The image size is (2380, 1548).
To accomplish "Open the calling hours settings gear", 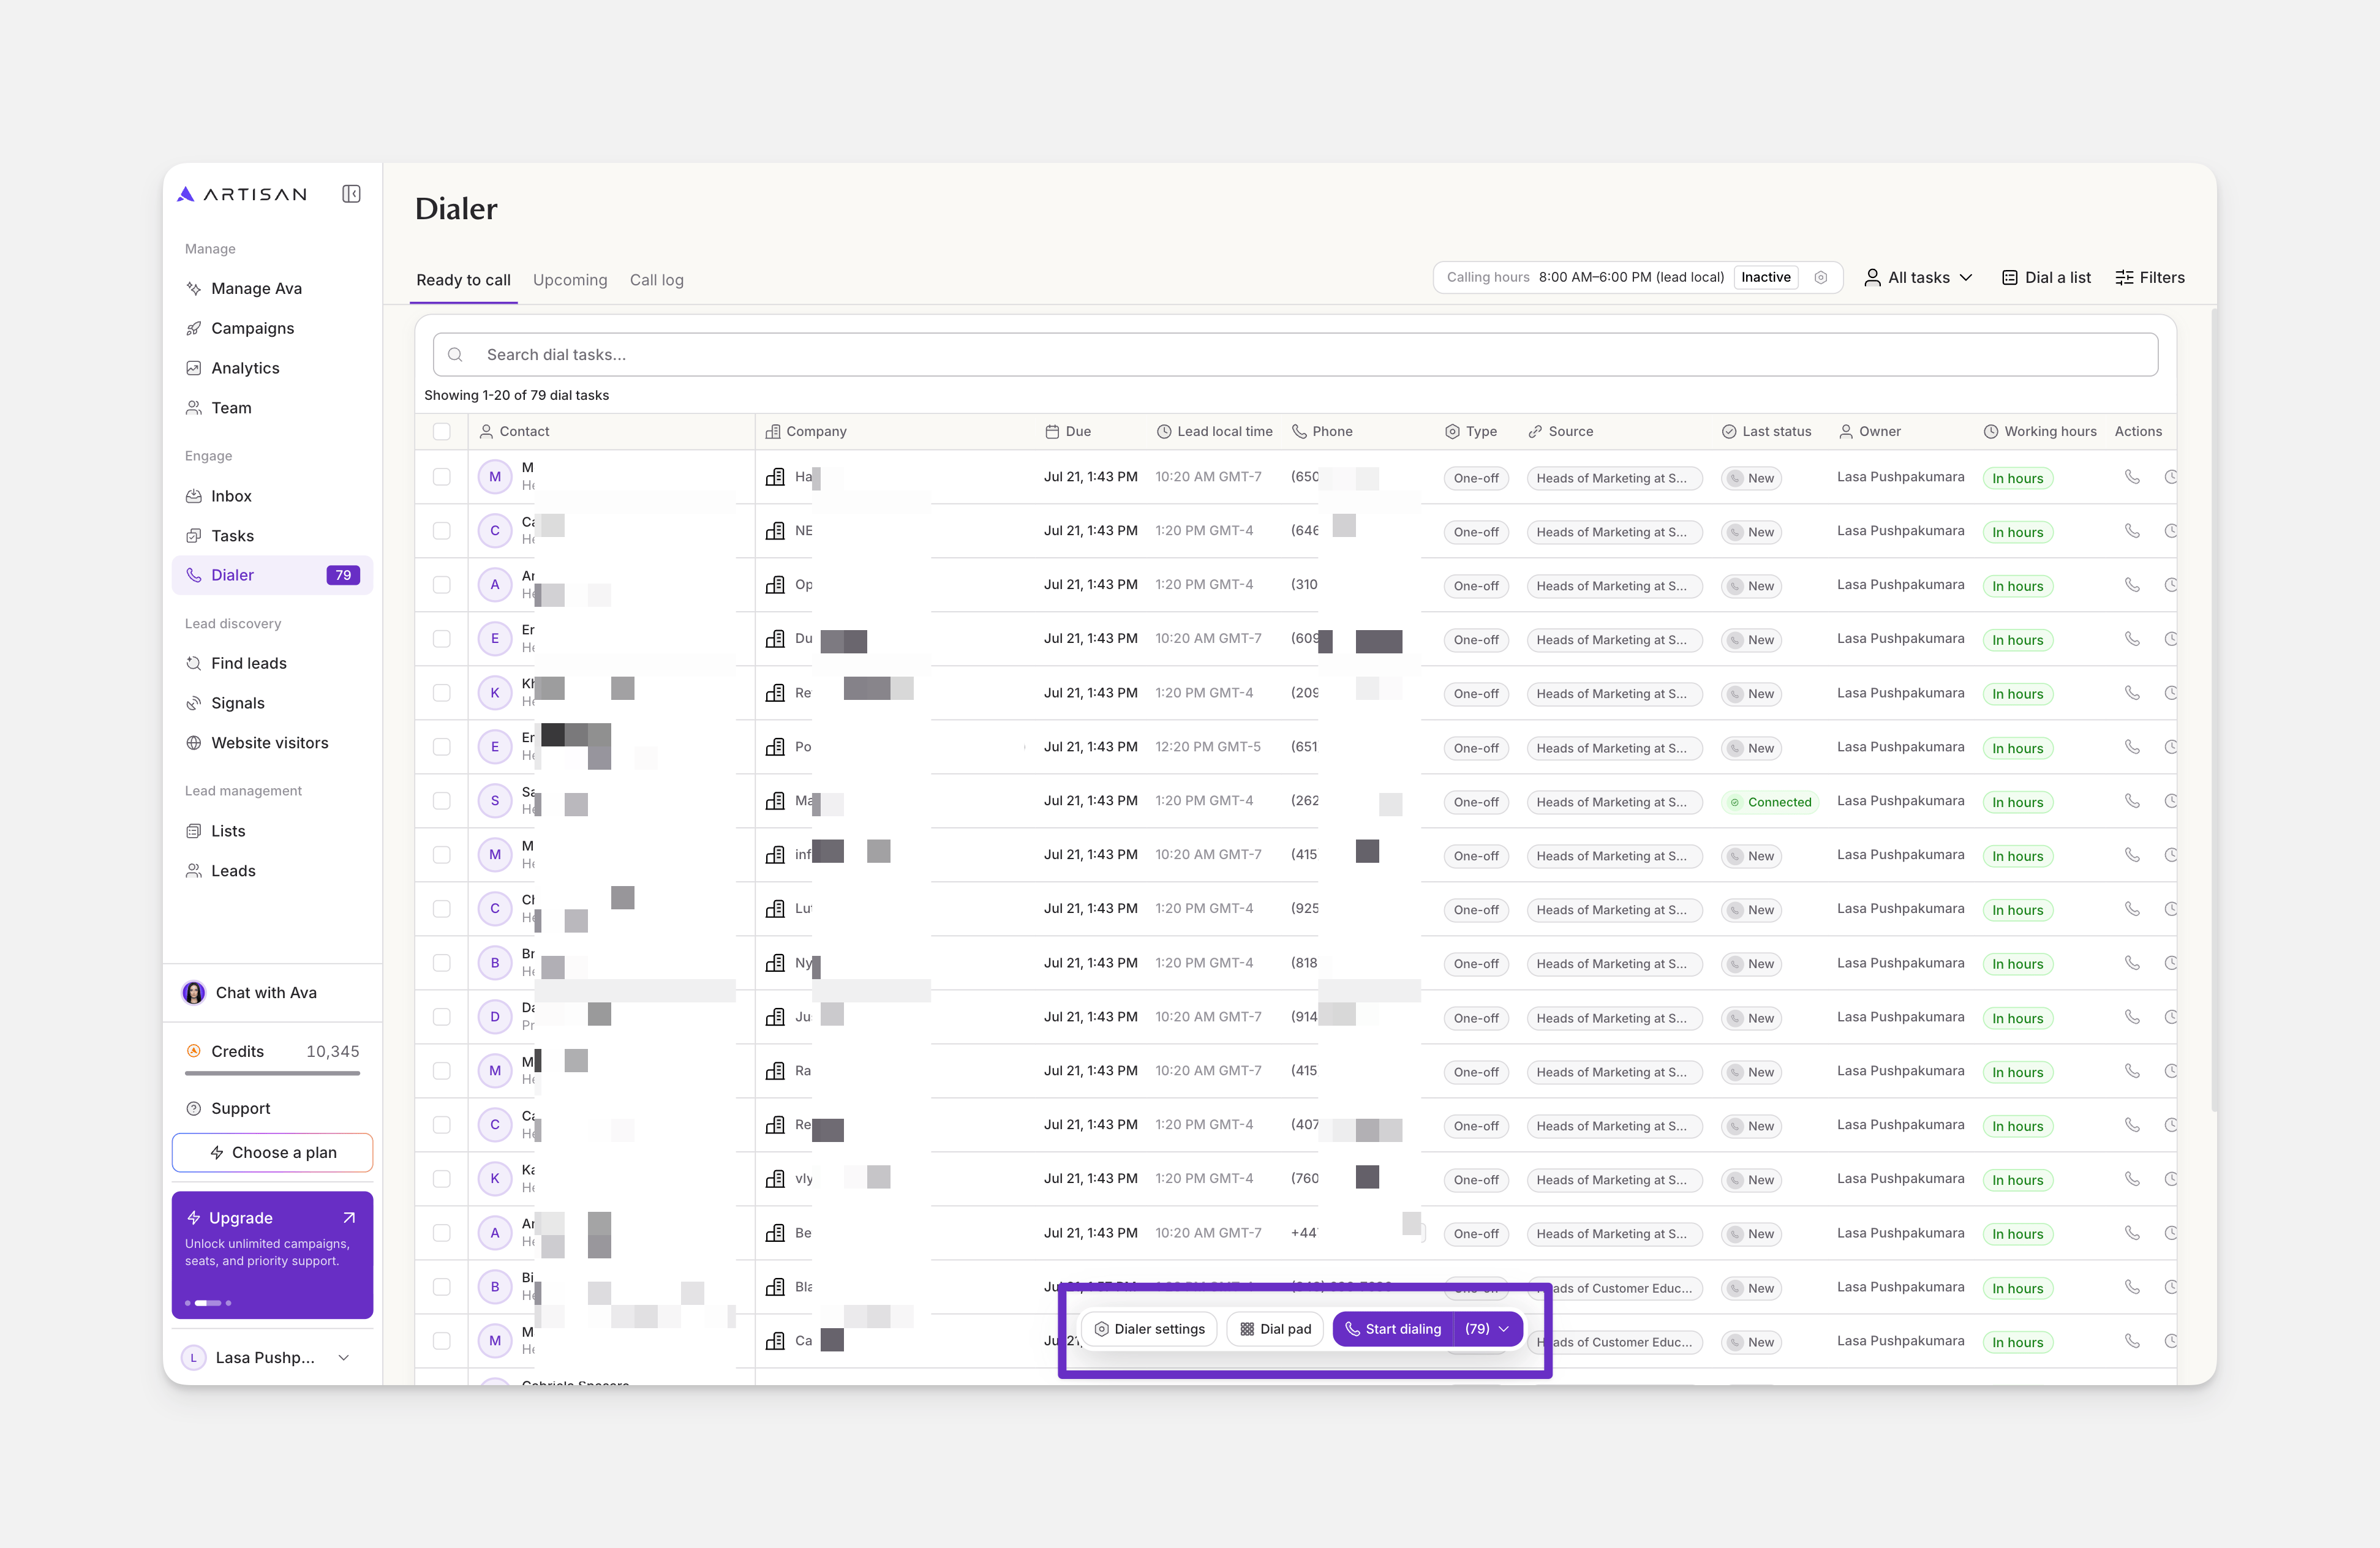I will 1821,278.
